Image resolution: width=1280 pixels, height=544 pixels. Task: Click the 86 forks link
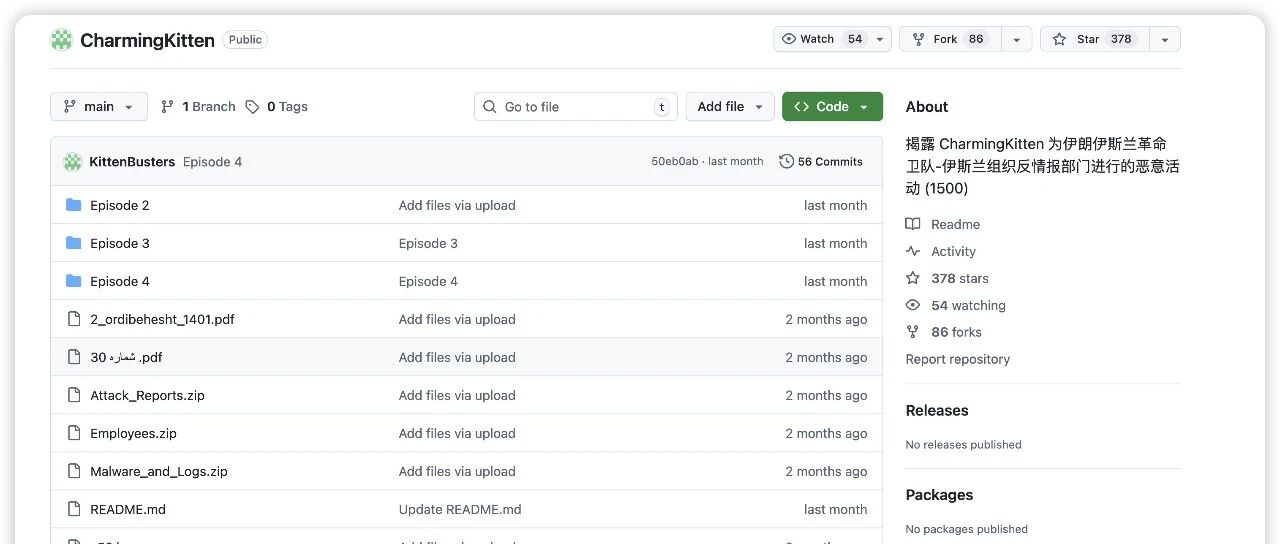point(956,332)
